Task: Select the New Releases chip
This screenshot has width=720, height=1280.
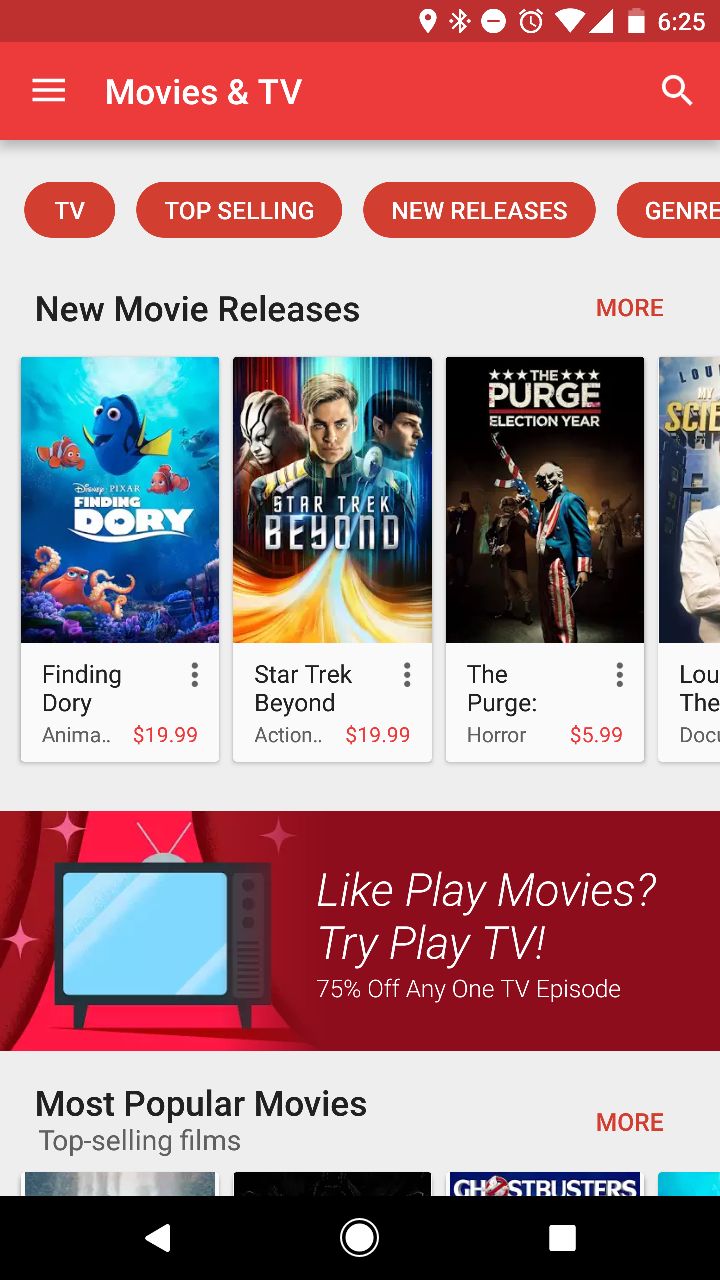Action: pyautogui.click(x=479, y=210)
